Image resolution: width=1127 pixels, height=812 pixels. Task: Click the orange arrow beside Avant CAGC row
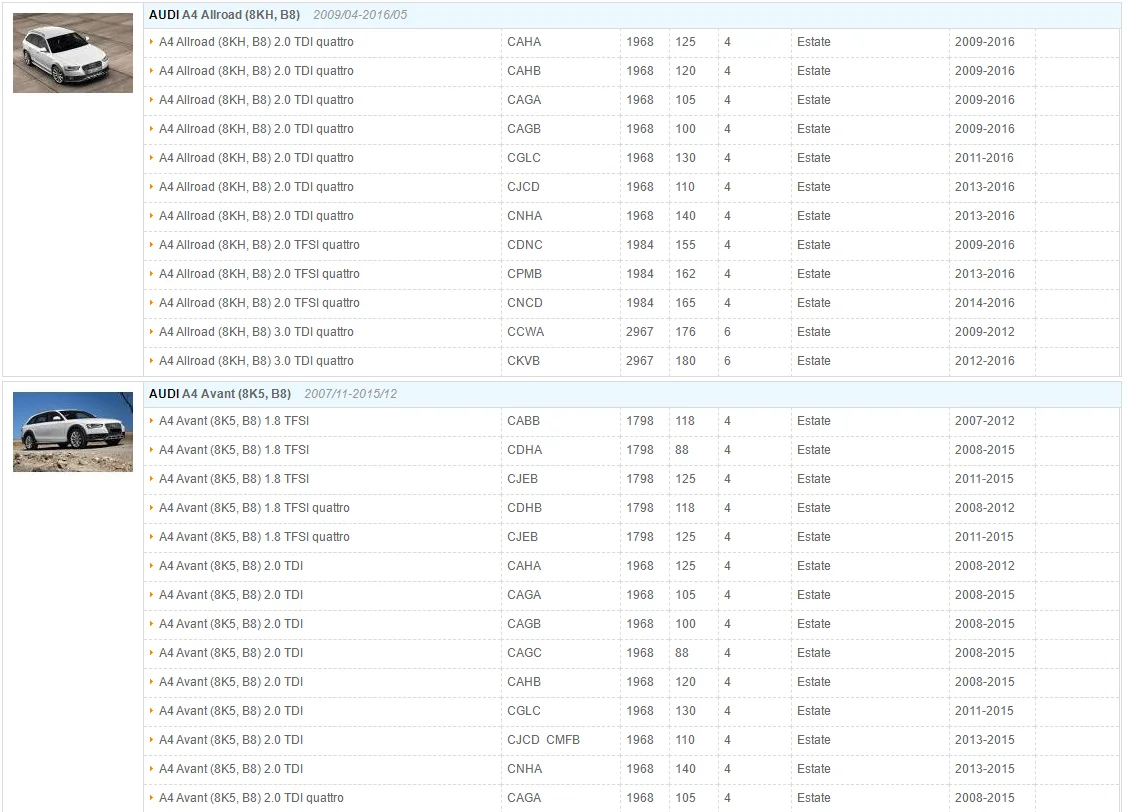pyautogui.click(x=152, y=652)
